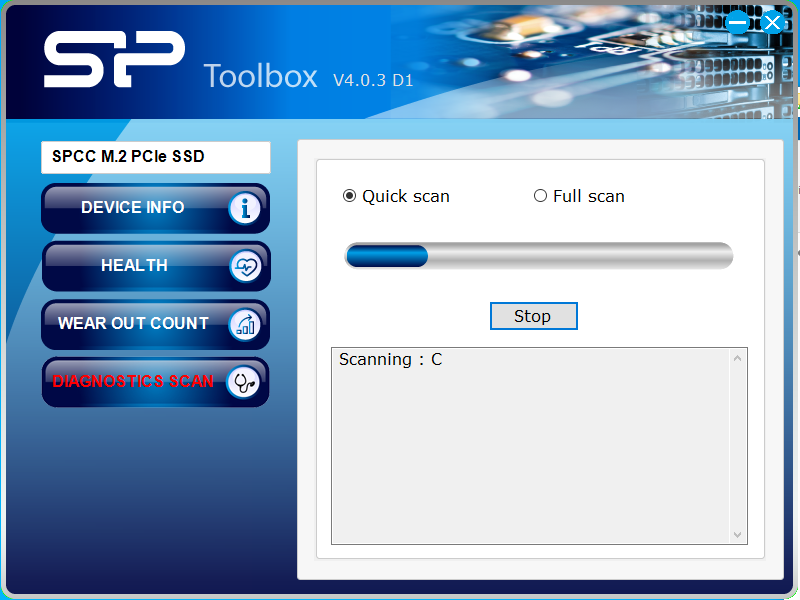Click the scan log's scroll up arrow
This screenshot has height=600, width=800.
[737, 359]
